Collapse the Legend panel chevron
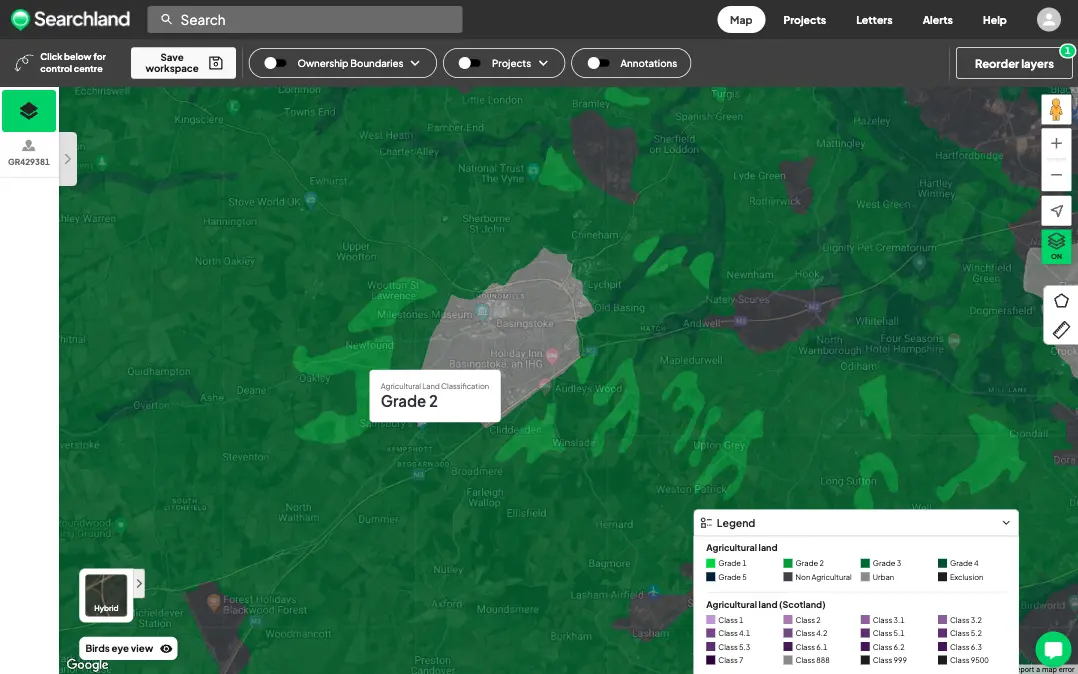Screen dimensions: 1078x674 1005,522
